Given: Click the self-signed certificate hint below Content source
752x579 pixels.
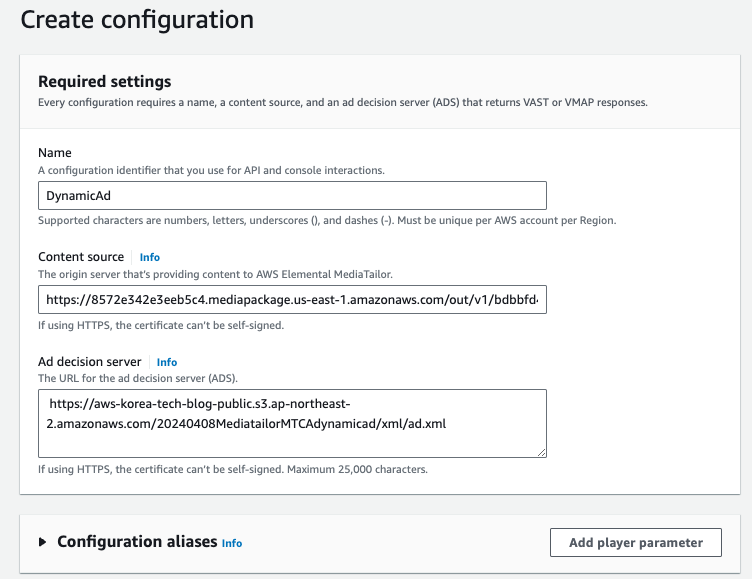Looking at the screenshot, I should (x=161, y=324).
